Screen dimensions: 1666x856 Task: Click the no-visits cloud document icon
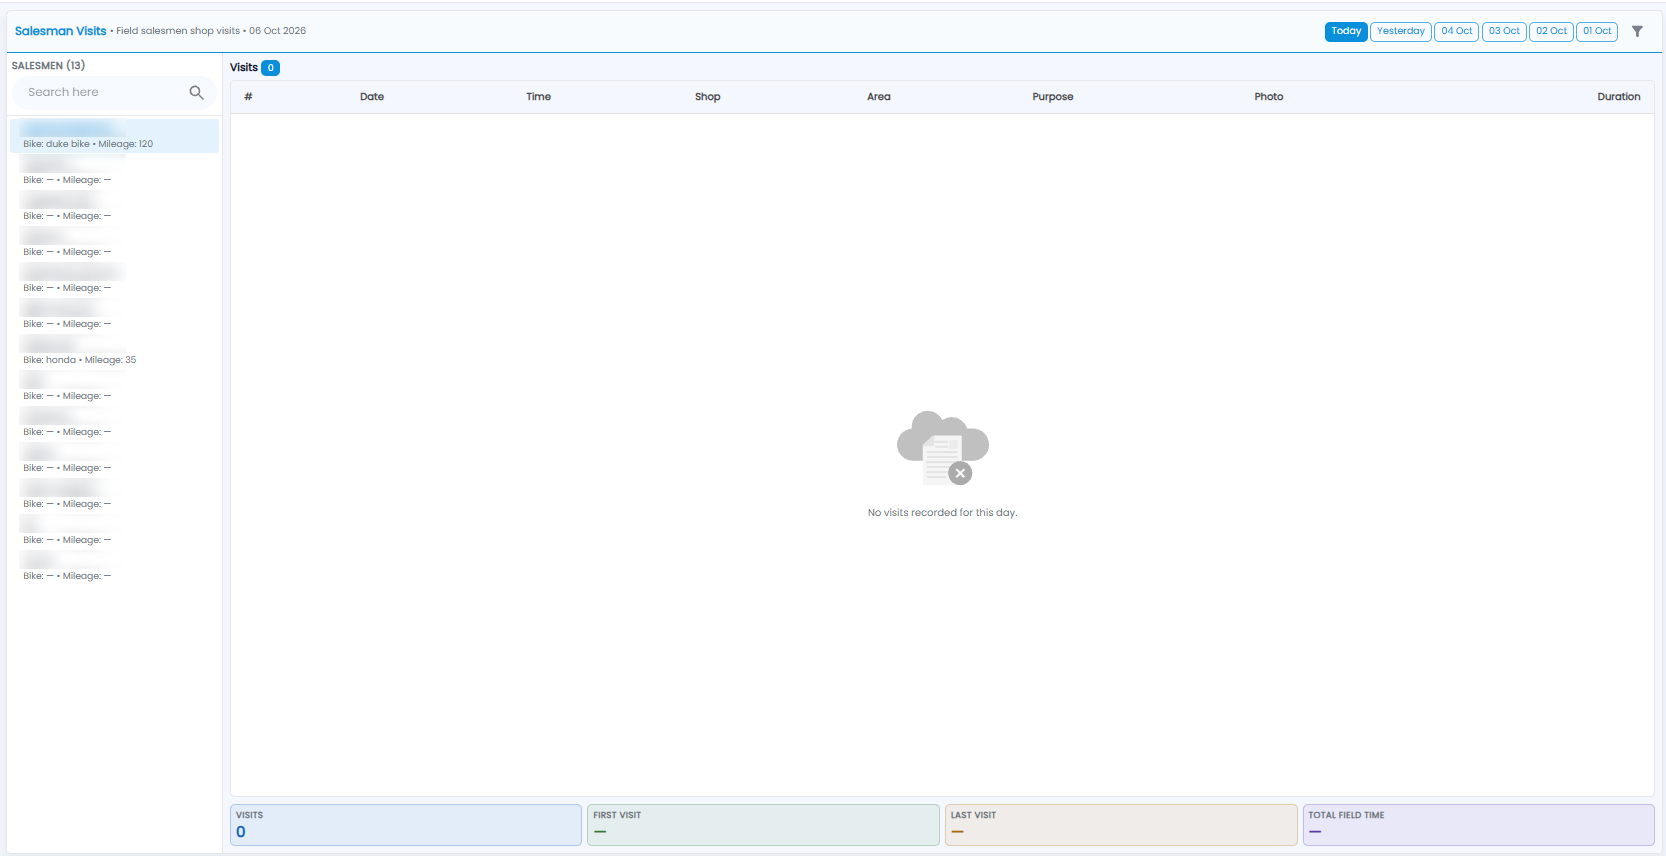pyautogui.click(x=942, y=448)
